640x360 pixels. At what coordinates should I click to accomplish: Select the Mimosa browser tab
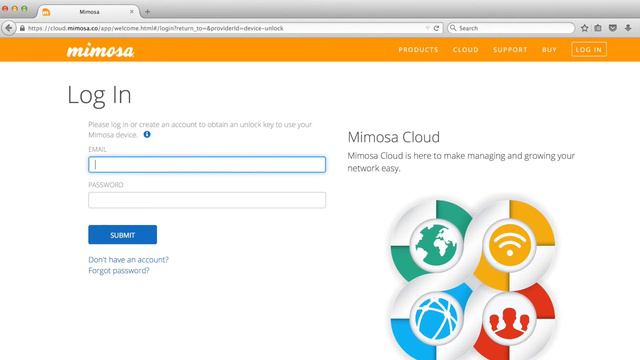click(x=89, y=12)
